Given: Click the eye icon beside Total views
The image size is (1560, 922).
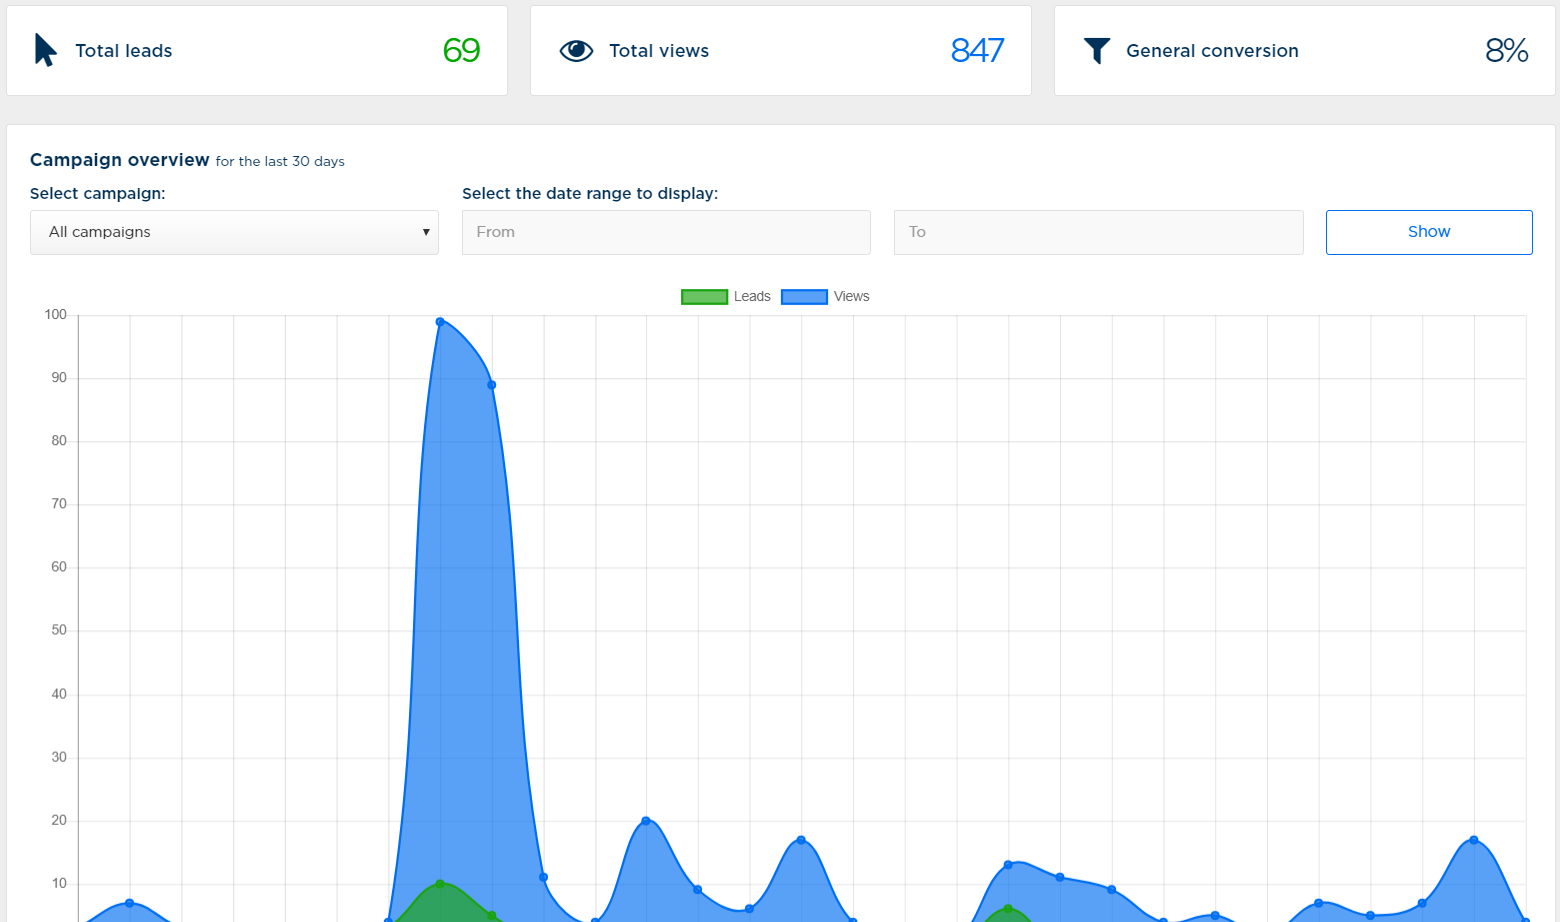Looking at the screenshot, I should 576,51.
